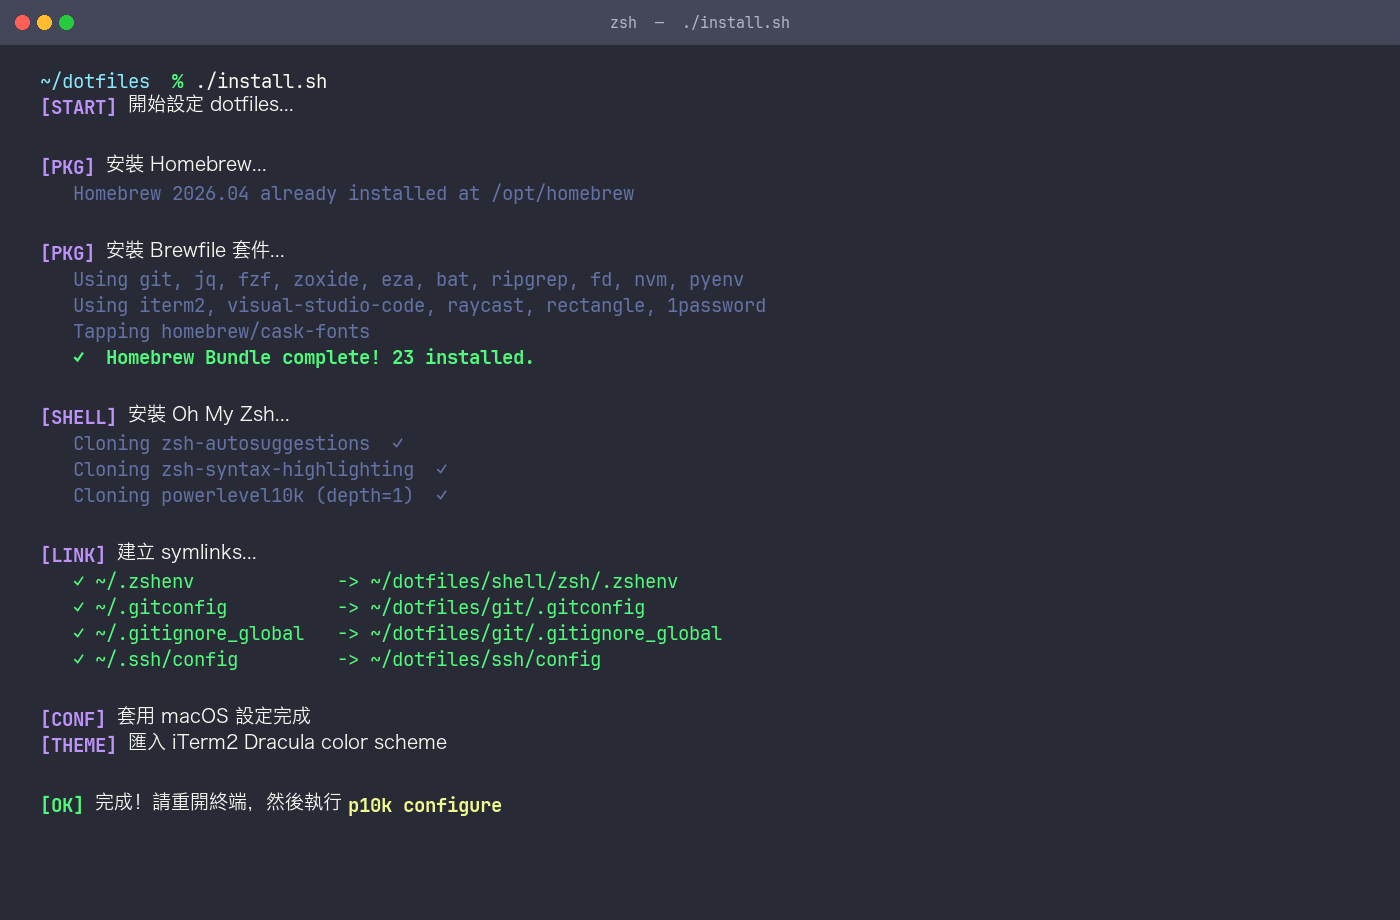Click the checkmark after zsh-syntax-highlighting

pos(441,469)
